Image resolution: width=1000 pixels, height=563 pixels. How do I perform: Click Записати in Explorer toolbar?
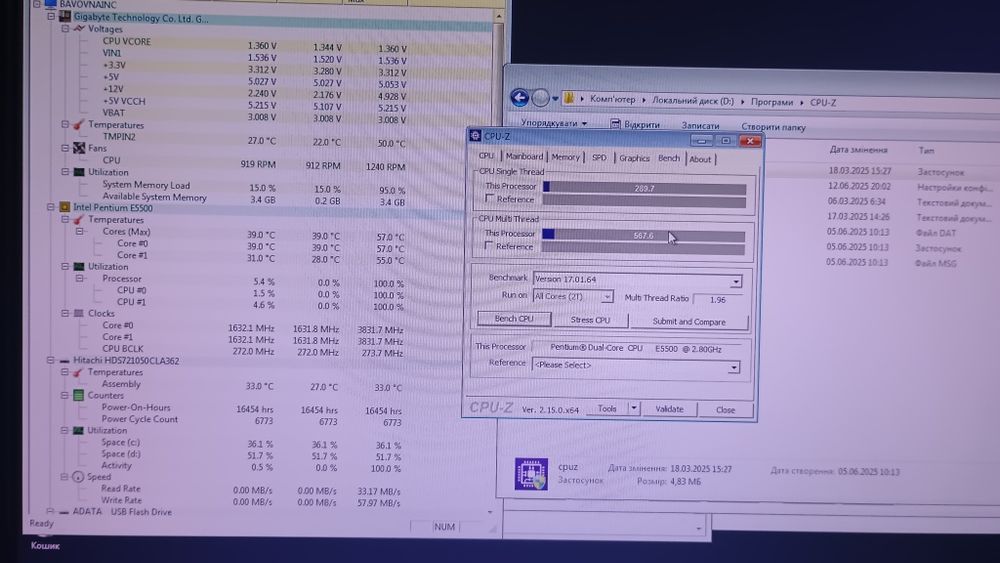700,126
